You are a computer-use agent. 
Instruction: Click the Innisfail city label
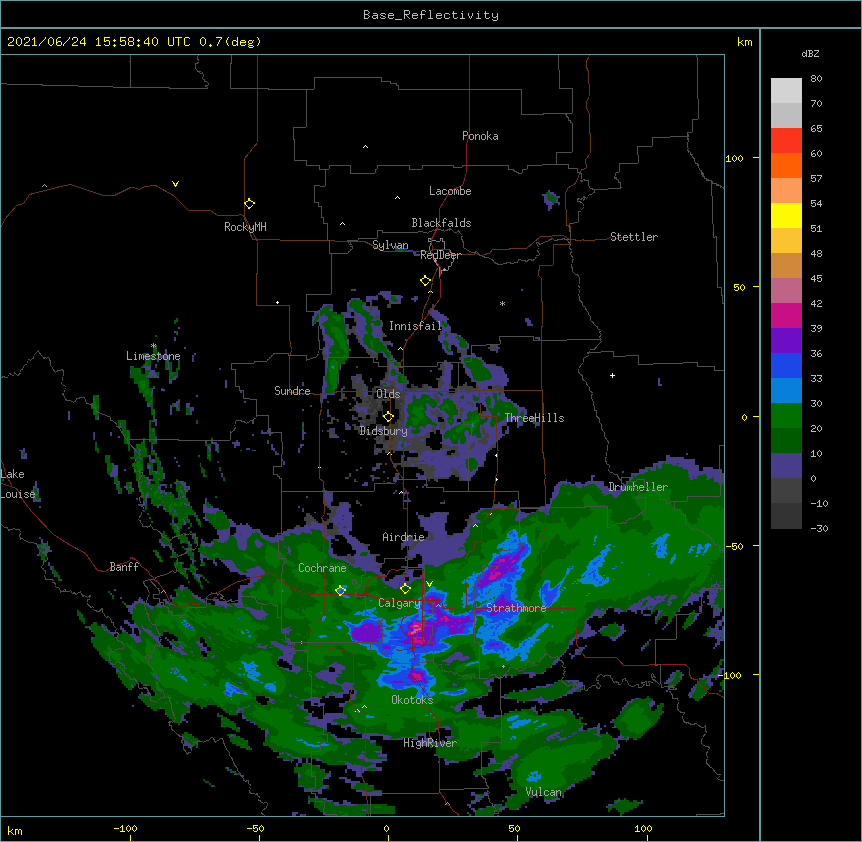415,326
